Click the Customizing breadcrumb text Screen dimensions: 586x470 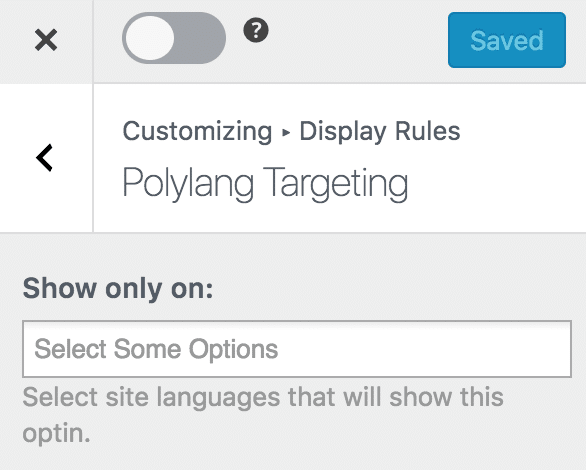(197, 132)
